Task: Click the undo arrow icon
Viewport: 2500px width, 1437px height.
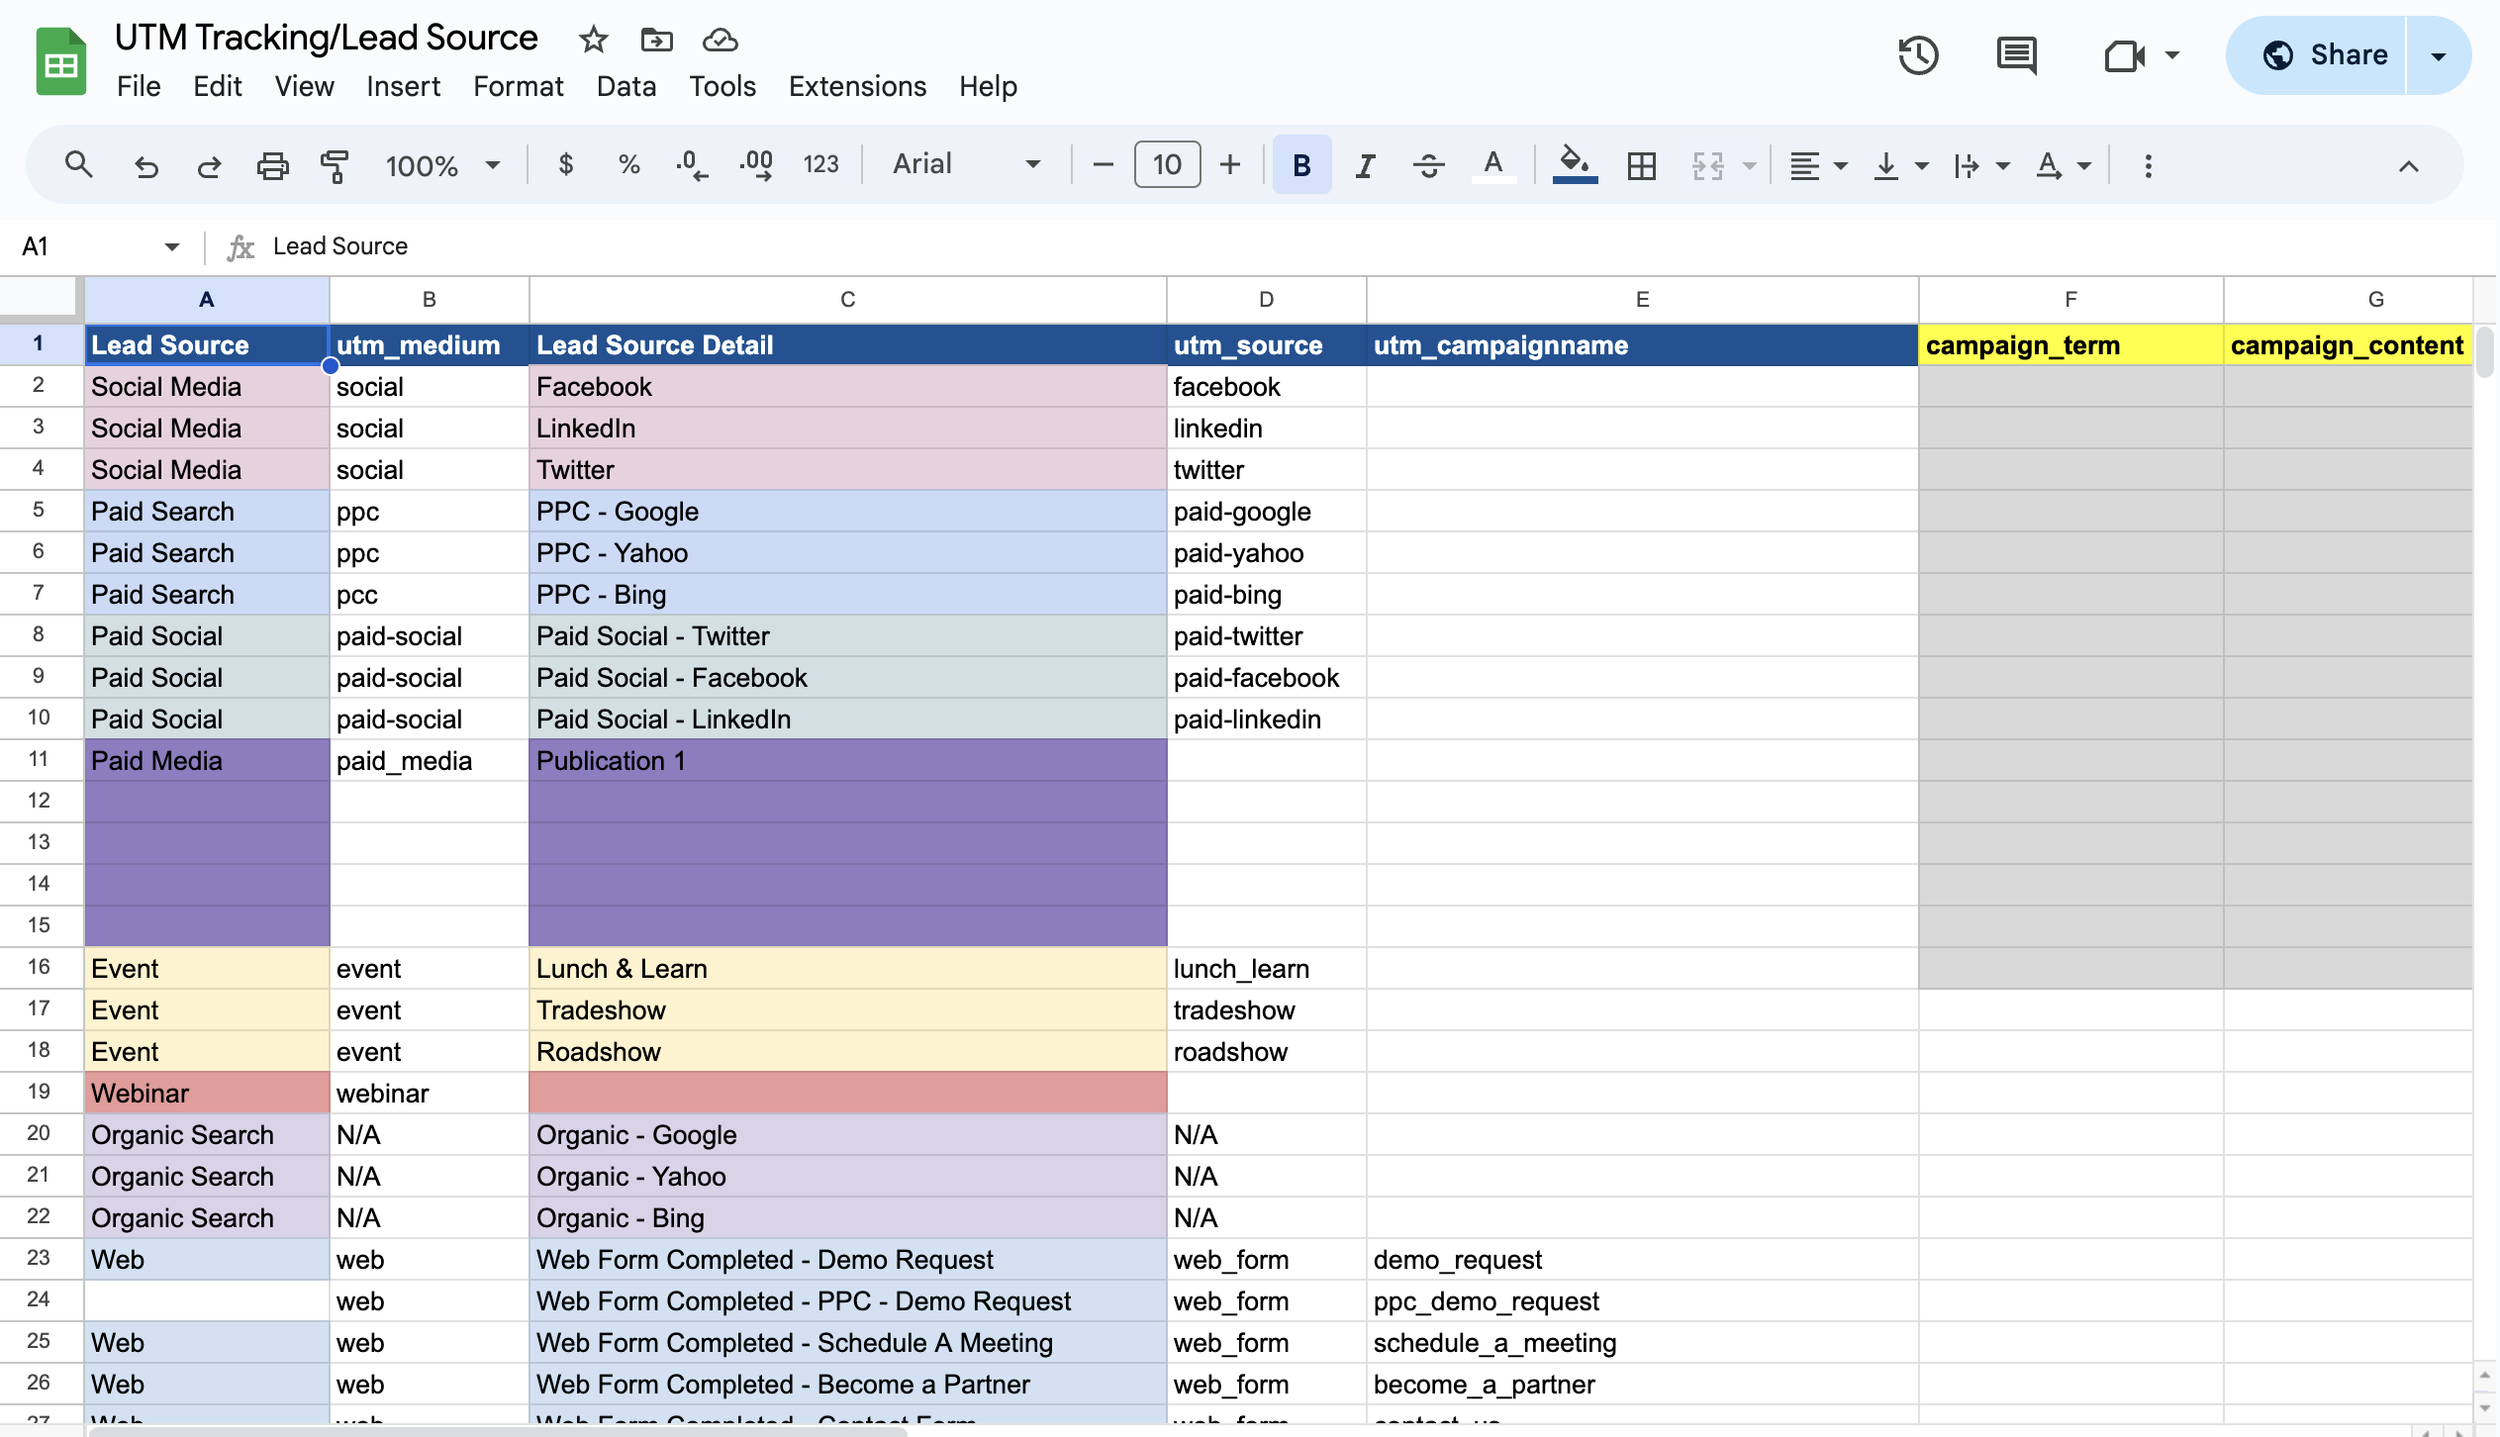Action: click(146, 165)
